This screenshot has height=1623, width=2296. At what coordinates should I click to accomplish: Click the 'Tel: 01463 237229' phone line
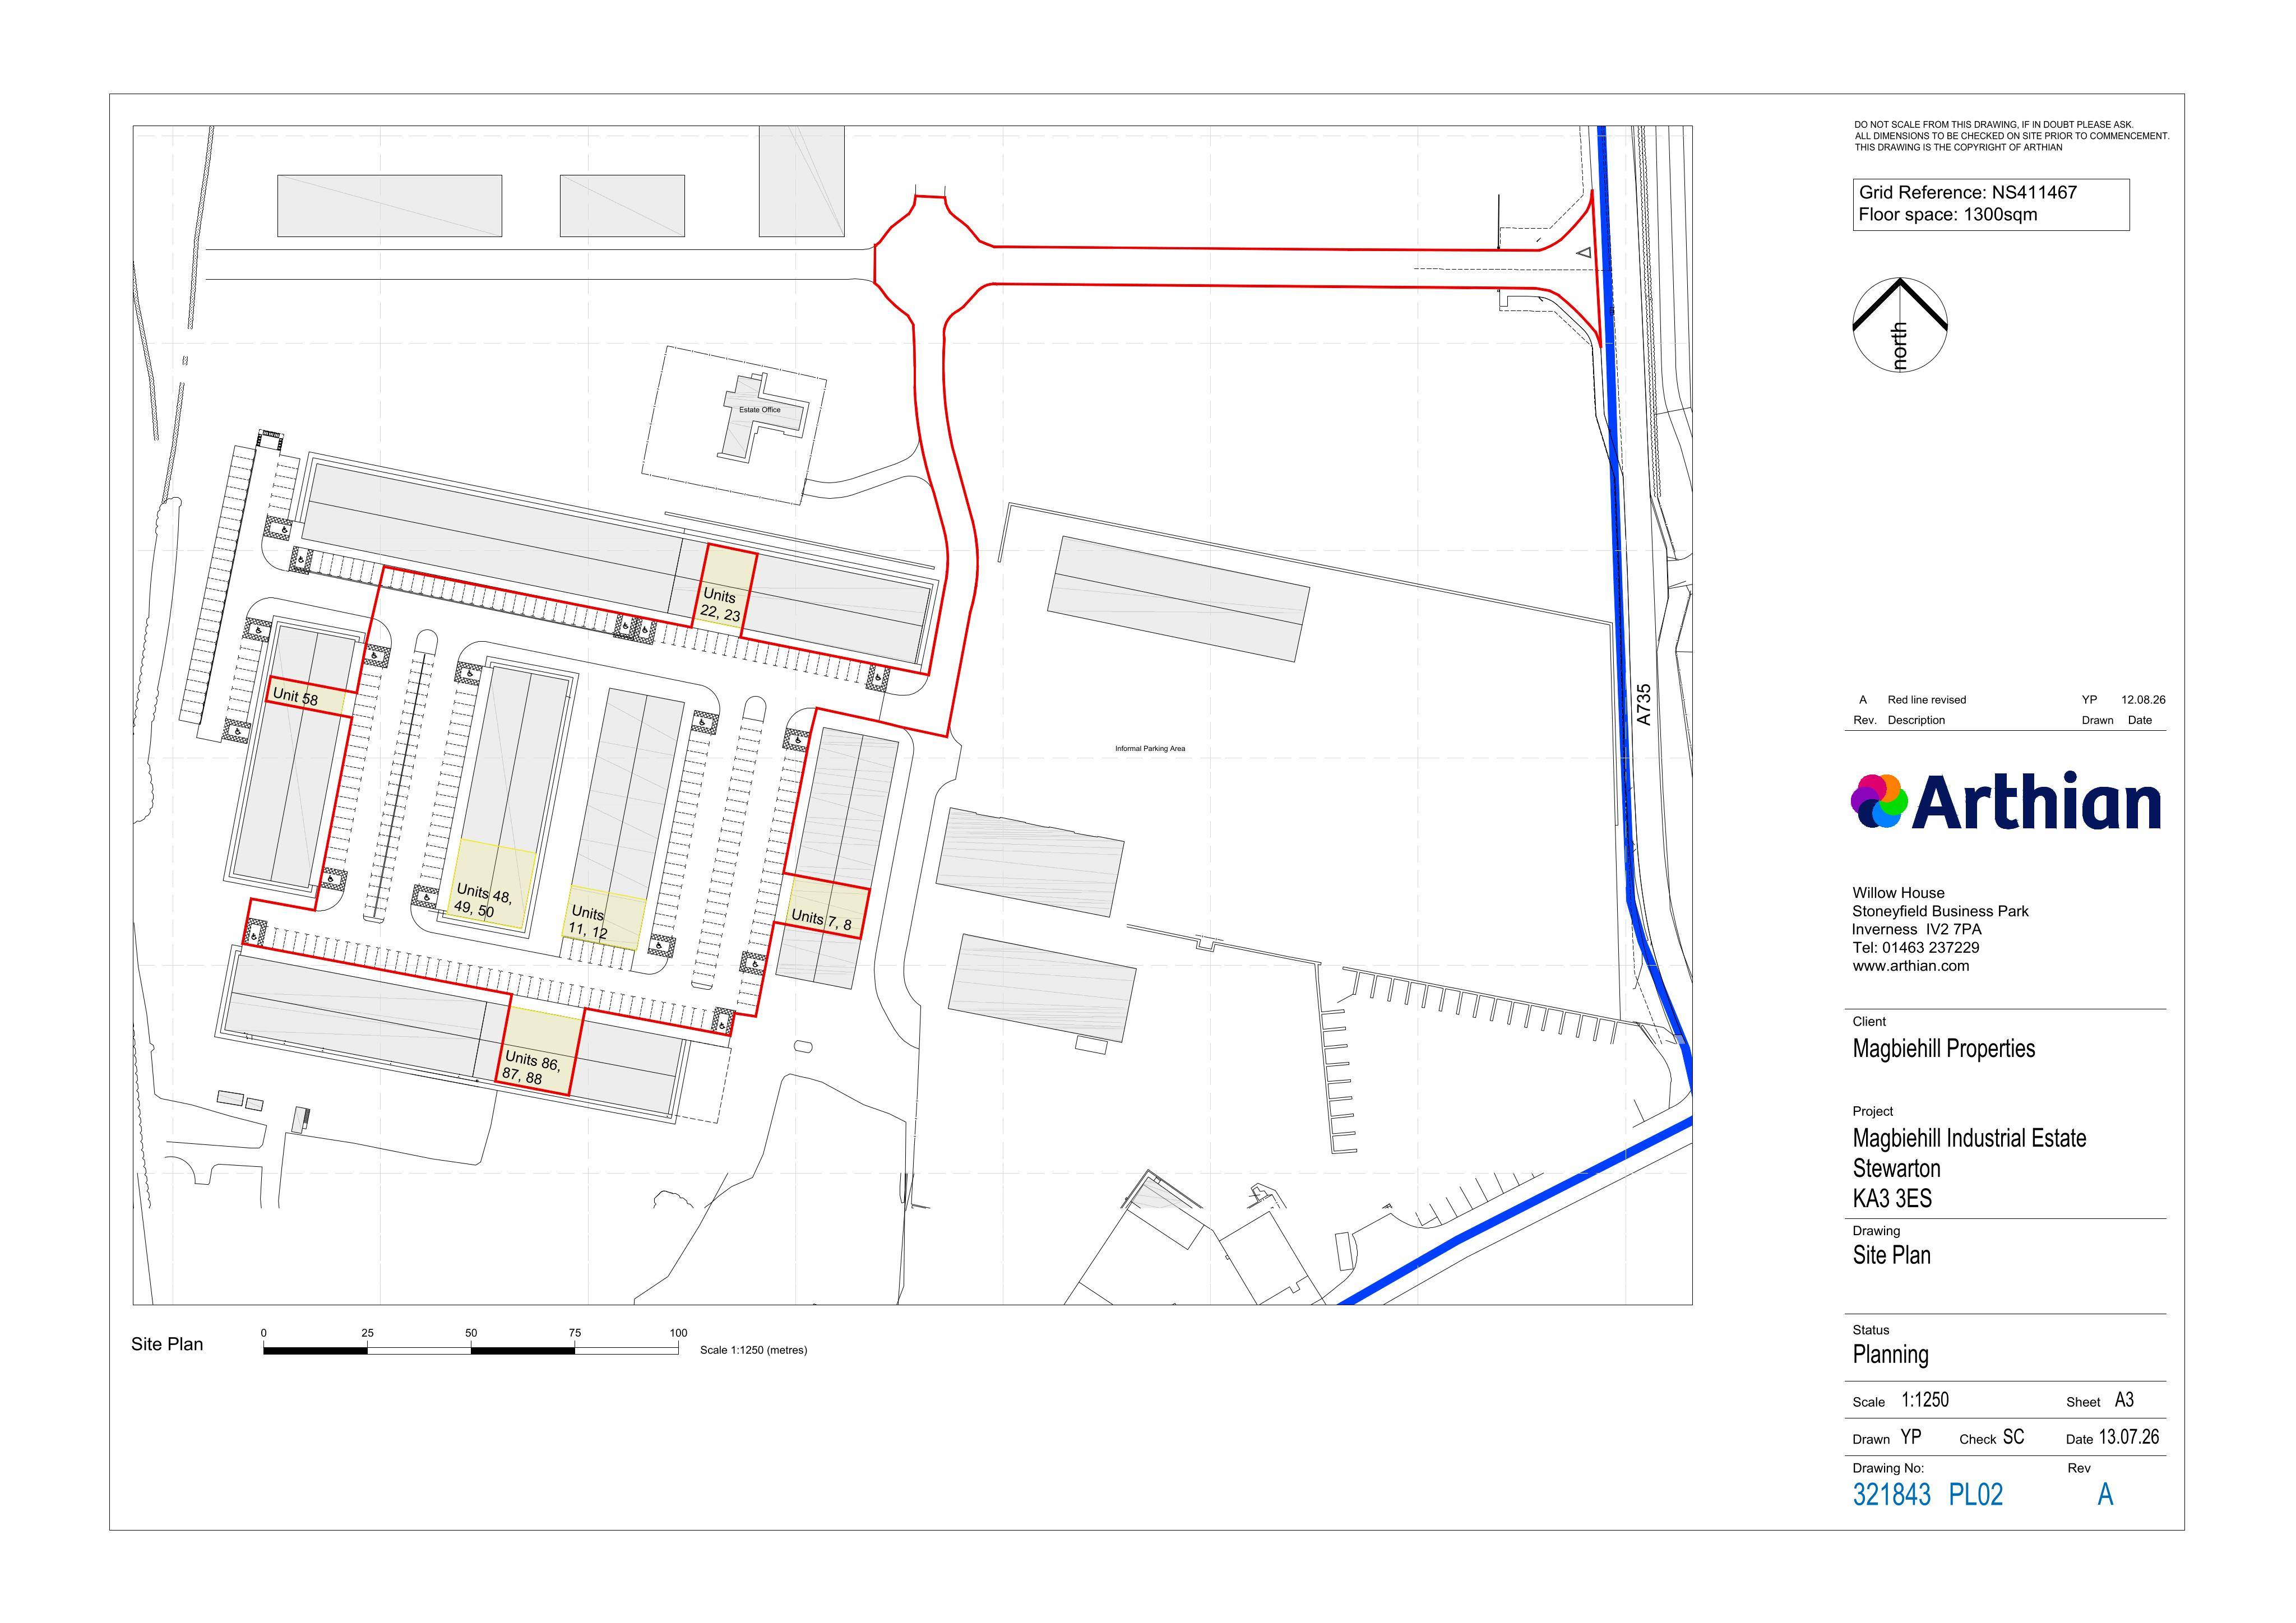1916,948
